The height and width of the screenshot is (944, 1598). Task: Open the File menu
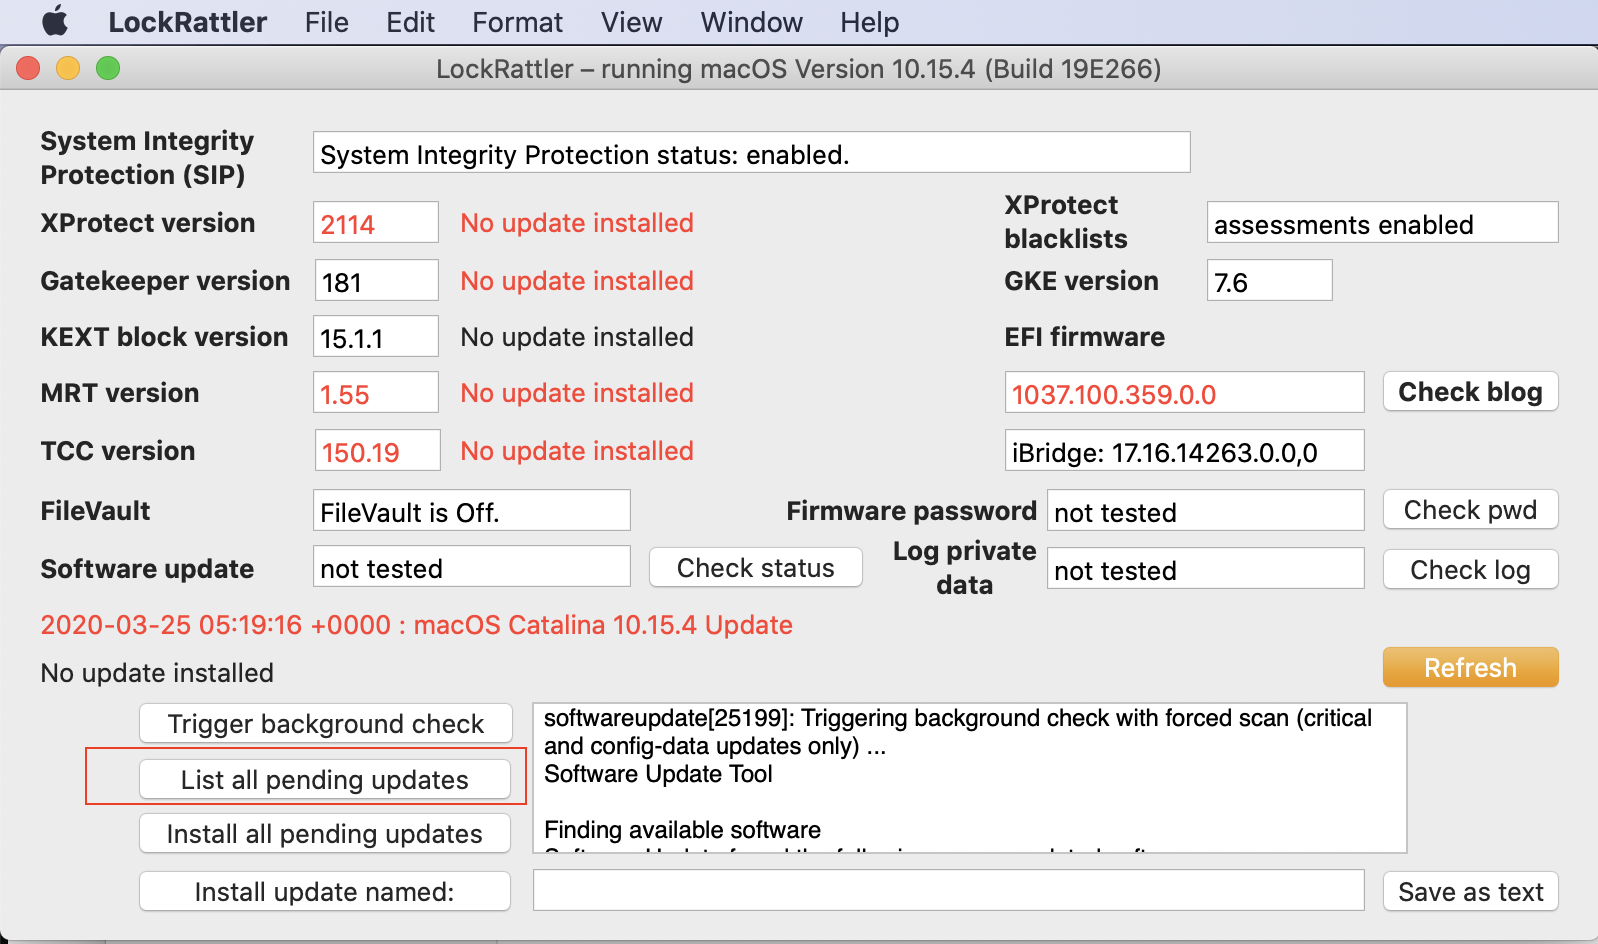[326, 22]
